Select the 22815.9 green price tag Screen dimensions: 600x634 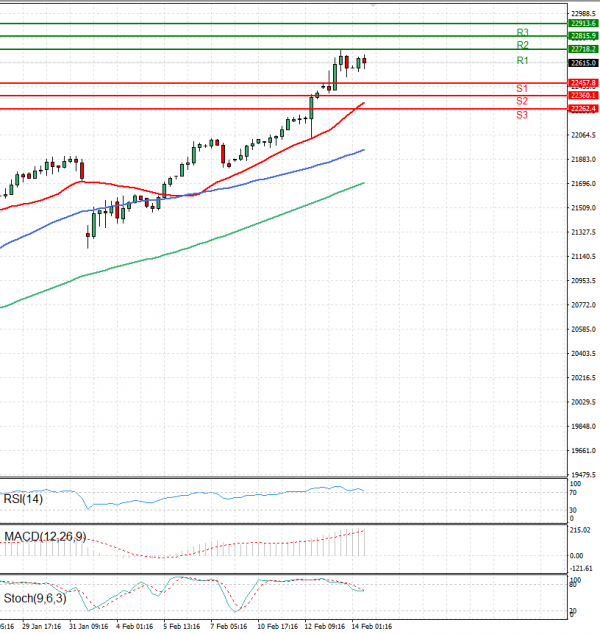click(583, 36)
